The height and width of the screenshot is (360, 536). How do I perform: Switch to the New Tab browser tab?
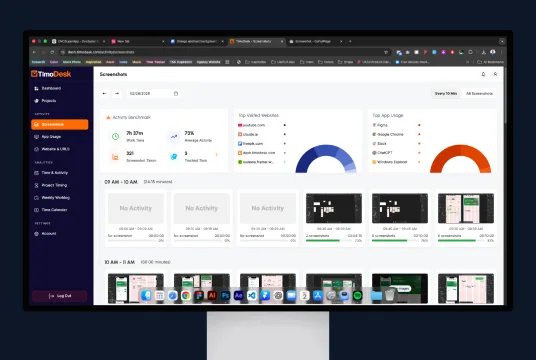click(138, 41)
